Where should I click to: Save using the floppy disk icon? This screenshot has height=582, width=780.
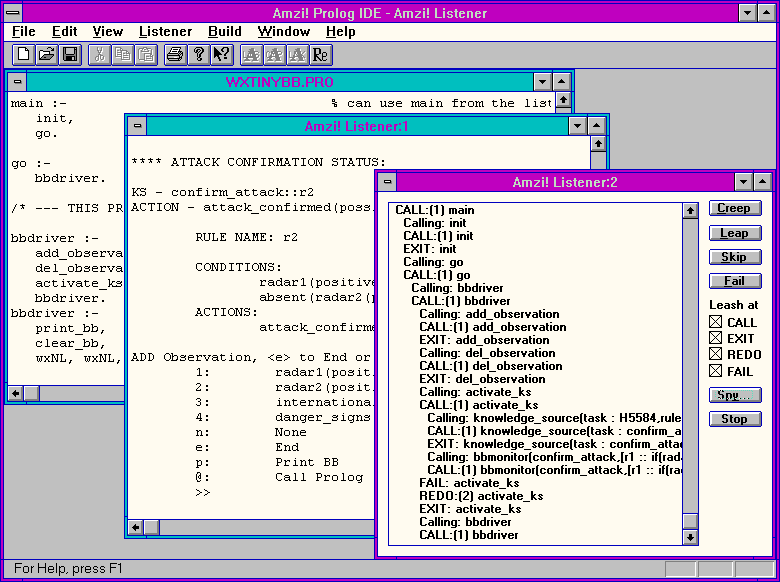pos(70,55)
